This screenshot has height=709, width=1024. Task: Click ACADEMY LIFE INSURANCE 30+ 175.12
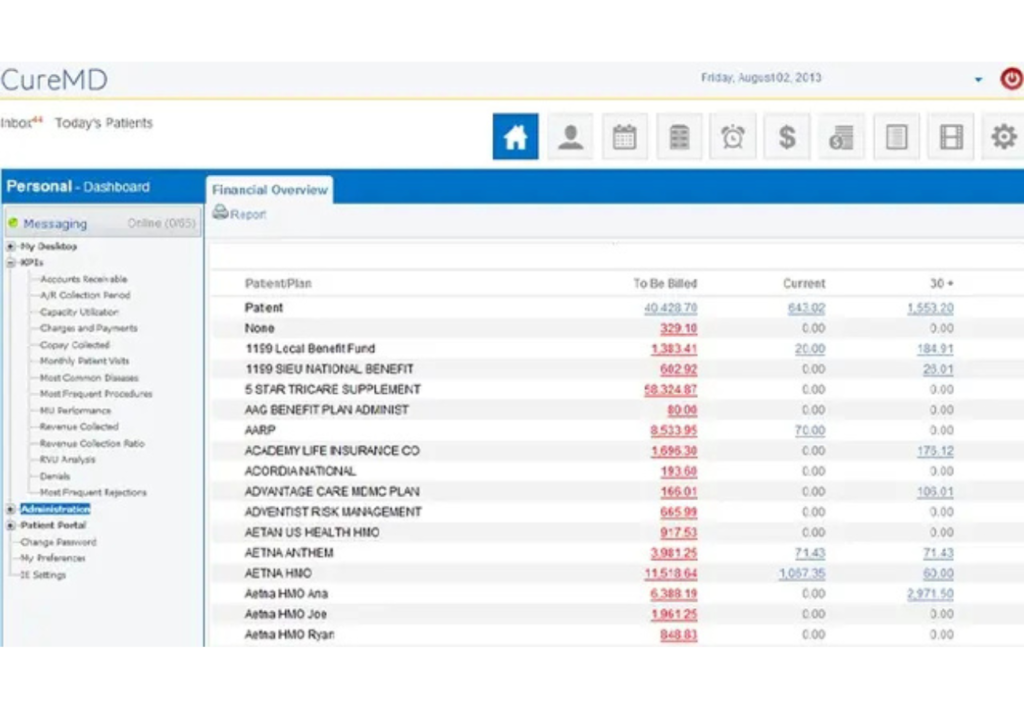point(935,450)
